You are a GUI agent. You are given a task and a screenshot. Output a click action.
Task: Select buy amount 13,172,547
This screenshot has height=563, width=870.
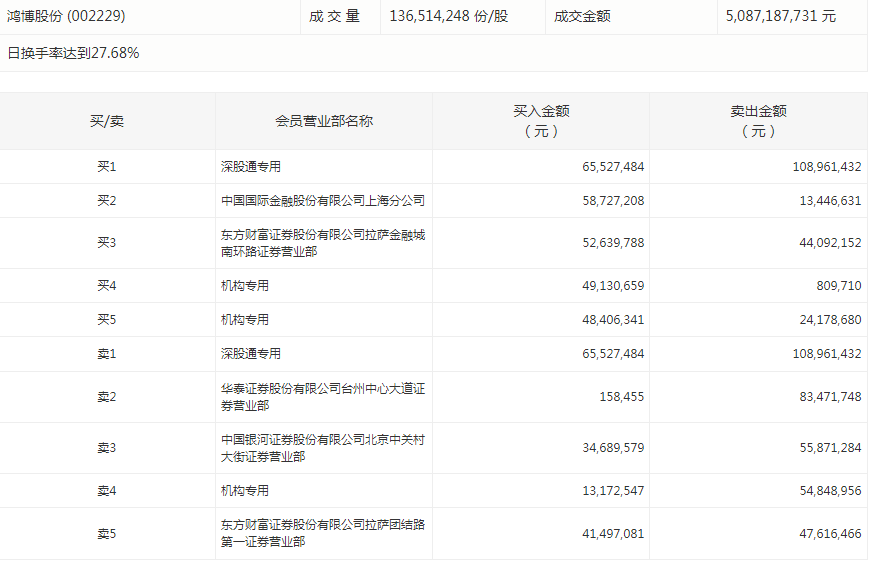(613, 490)
